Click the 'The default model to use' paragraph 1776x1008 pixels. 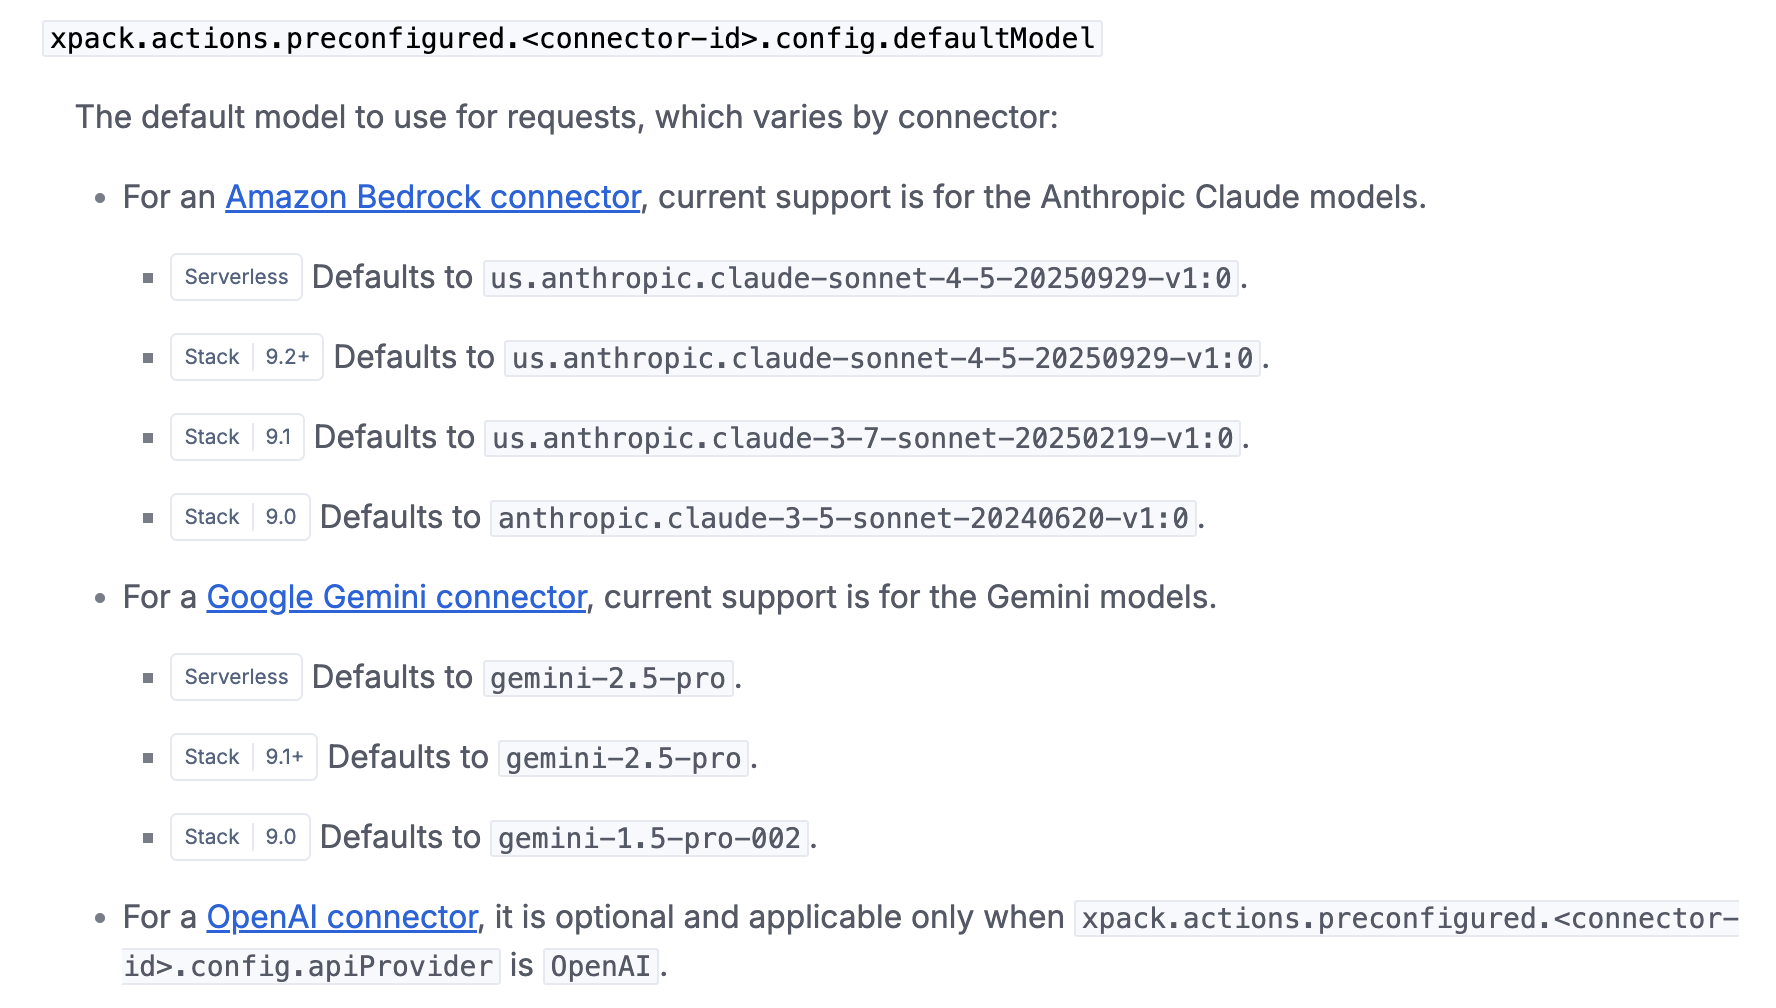tap(566, 117)
